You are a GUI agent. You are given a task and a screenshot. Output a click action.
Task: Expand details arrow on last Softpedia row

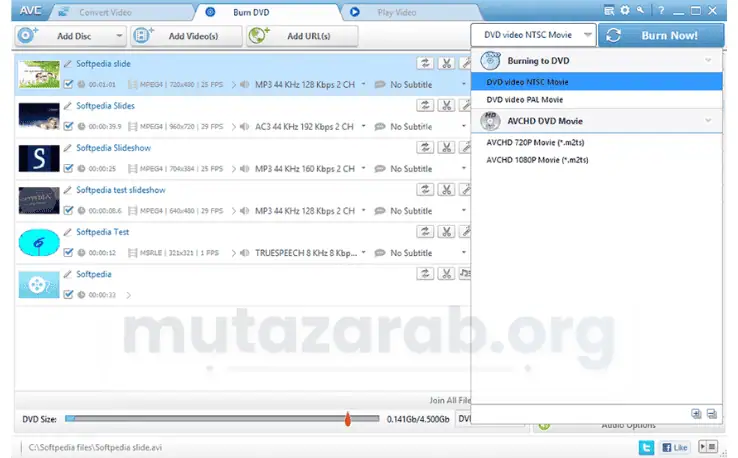pyautogui.click(x=128, y=295)
